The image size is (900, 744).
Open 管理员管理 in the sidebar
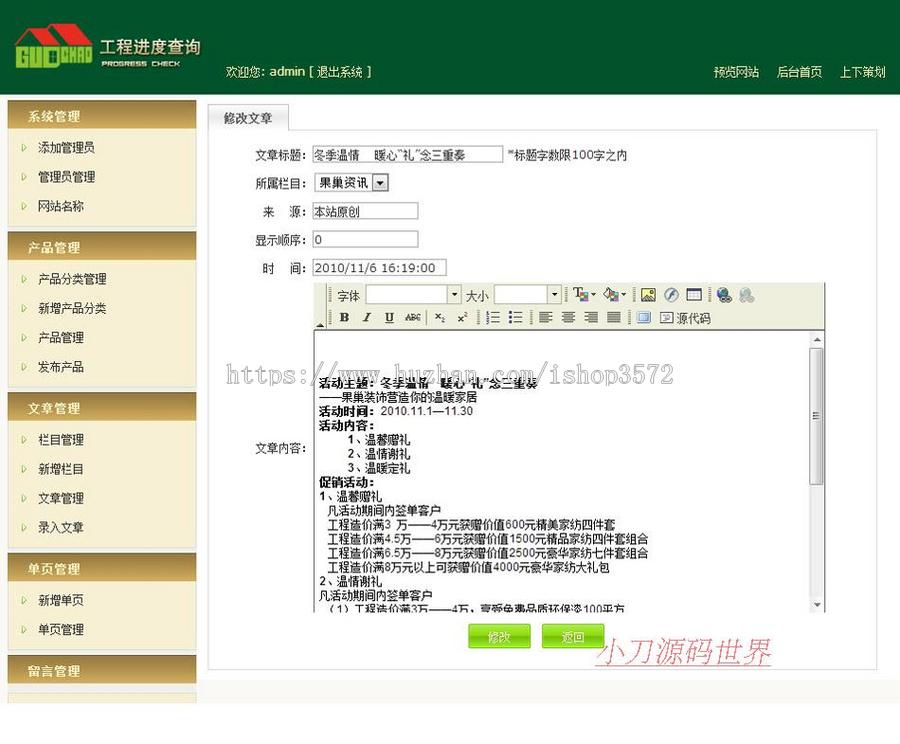coord(66,177)
